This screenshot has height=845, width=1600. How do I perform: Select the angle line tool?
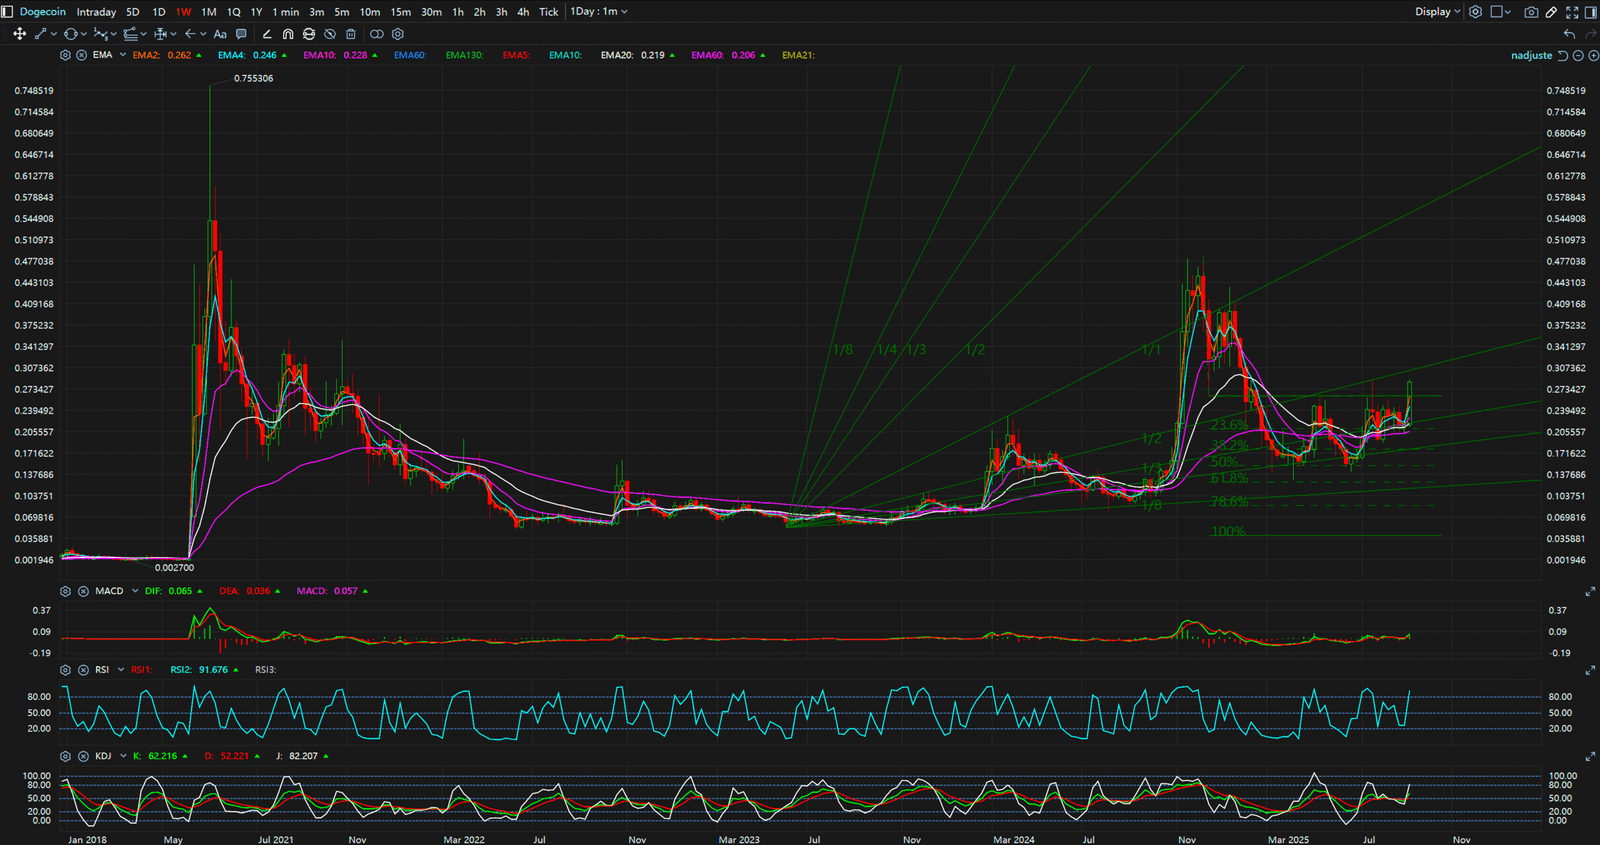267,34
